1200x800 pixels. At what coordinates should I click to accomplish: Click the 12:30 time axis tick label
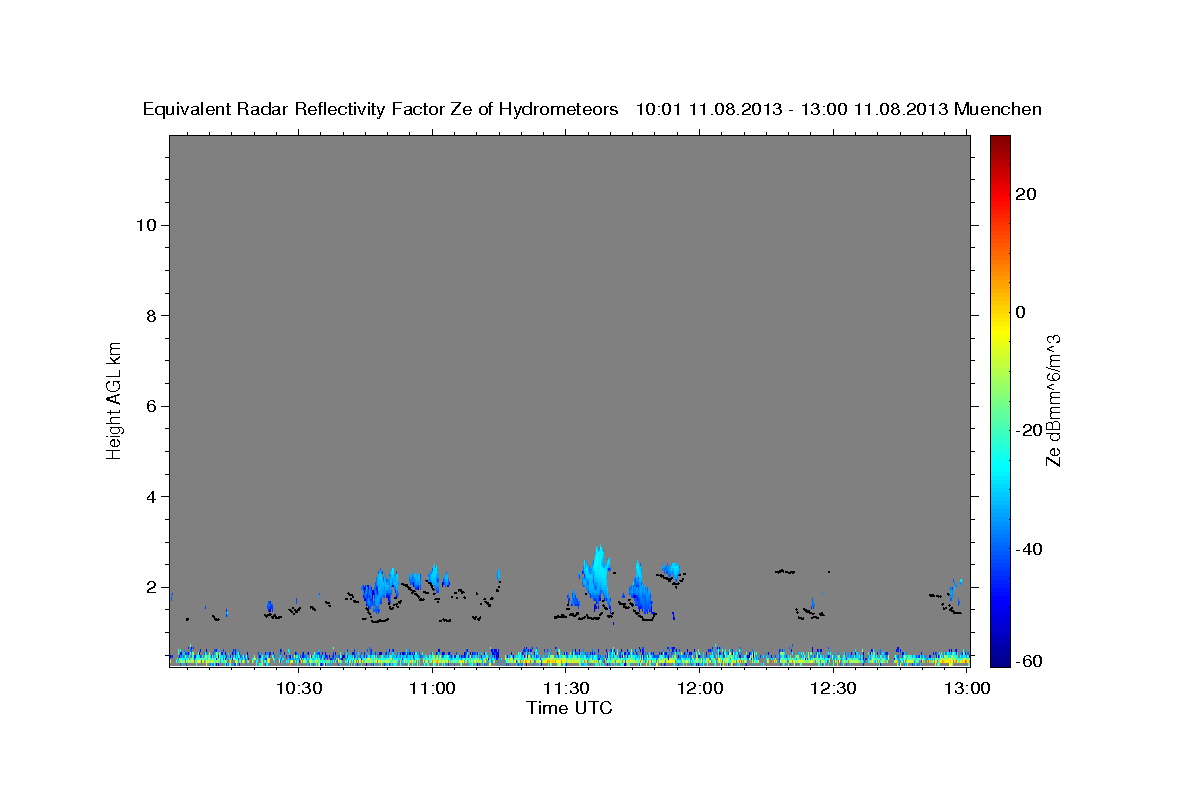(833, 688)
